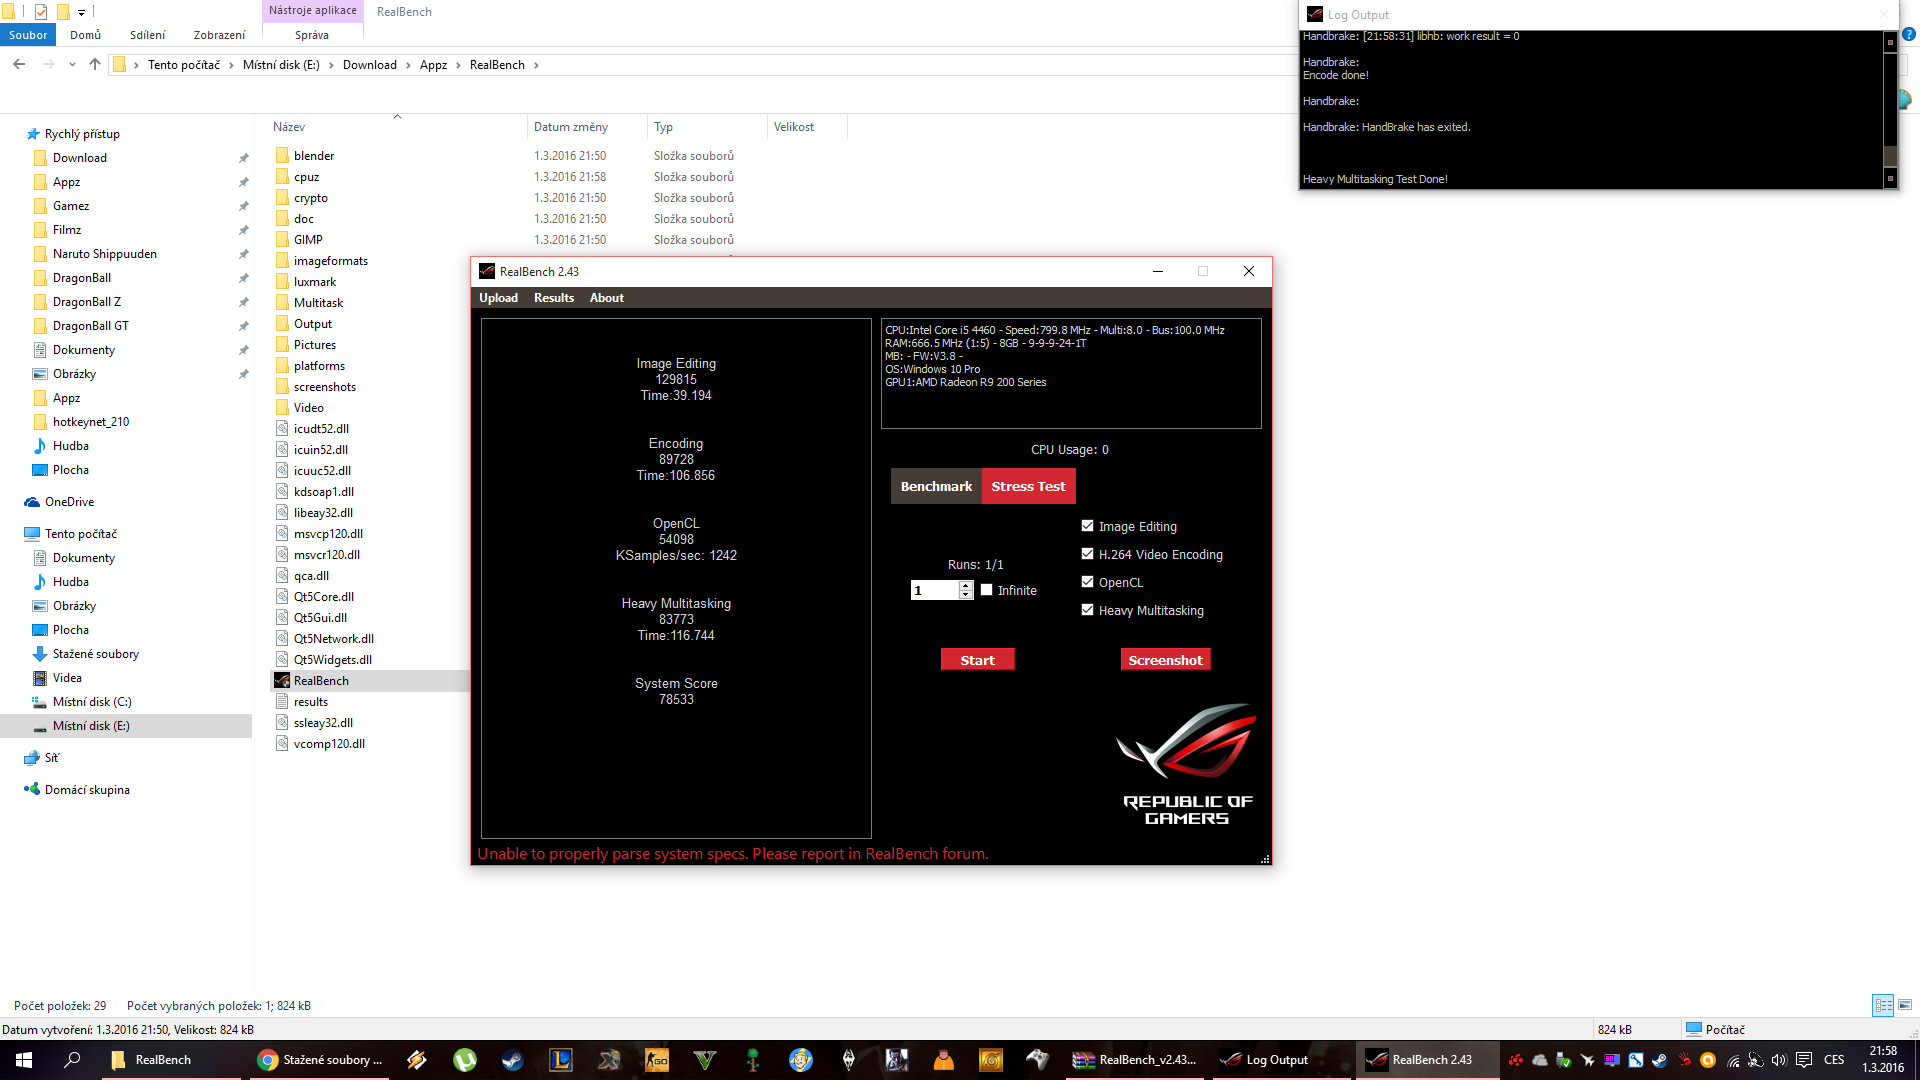Expand Tento počítač breadcrumb dropdown arrow
Viewport: 1920px width, 1080px height.
[x=231, y=65]
